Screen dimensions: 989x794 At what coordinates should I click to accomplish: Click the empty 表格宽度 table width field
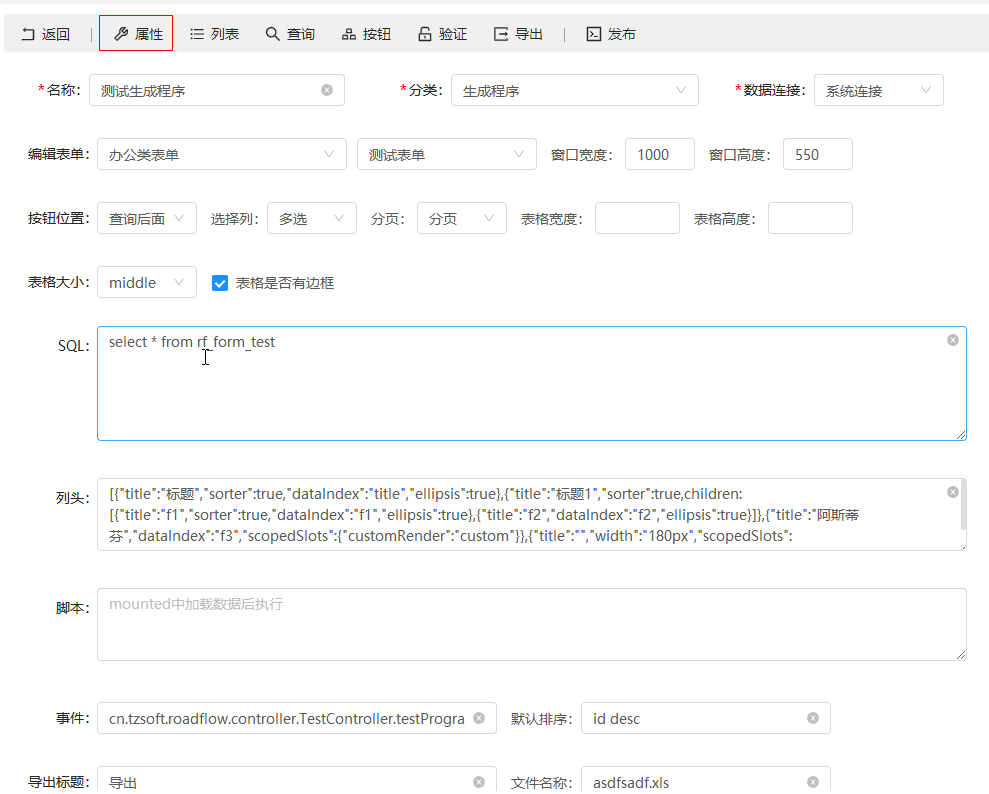[637, 218]
